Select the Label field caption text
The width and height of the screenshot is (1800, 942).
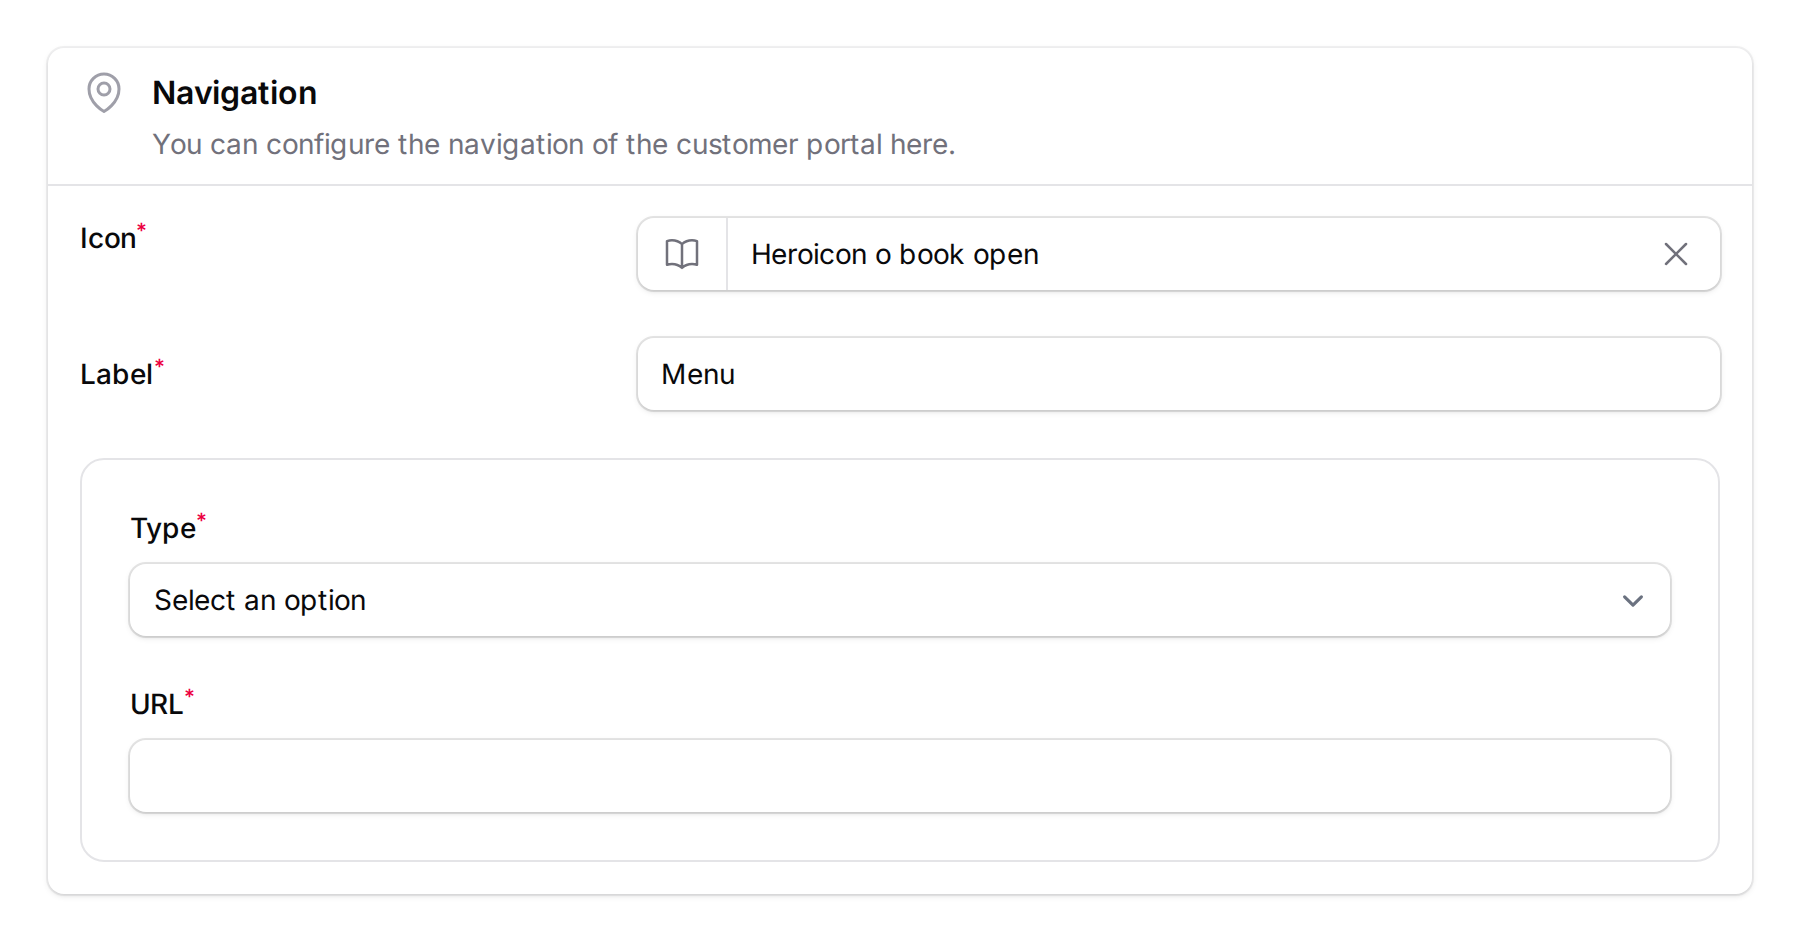115,374
